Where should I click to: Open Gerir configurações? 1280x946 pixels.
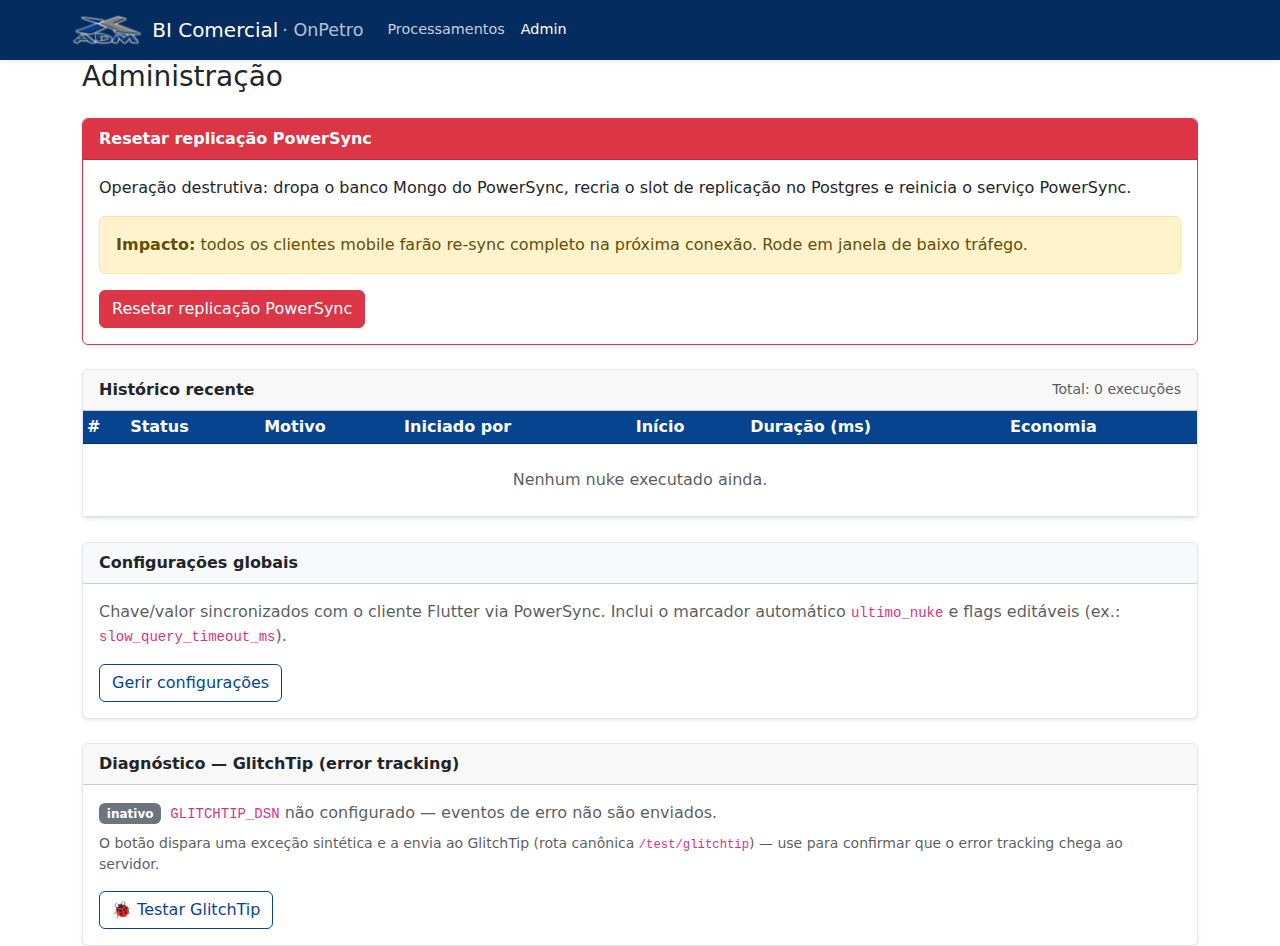click(190, 683)
